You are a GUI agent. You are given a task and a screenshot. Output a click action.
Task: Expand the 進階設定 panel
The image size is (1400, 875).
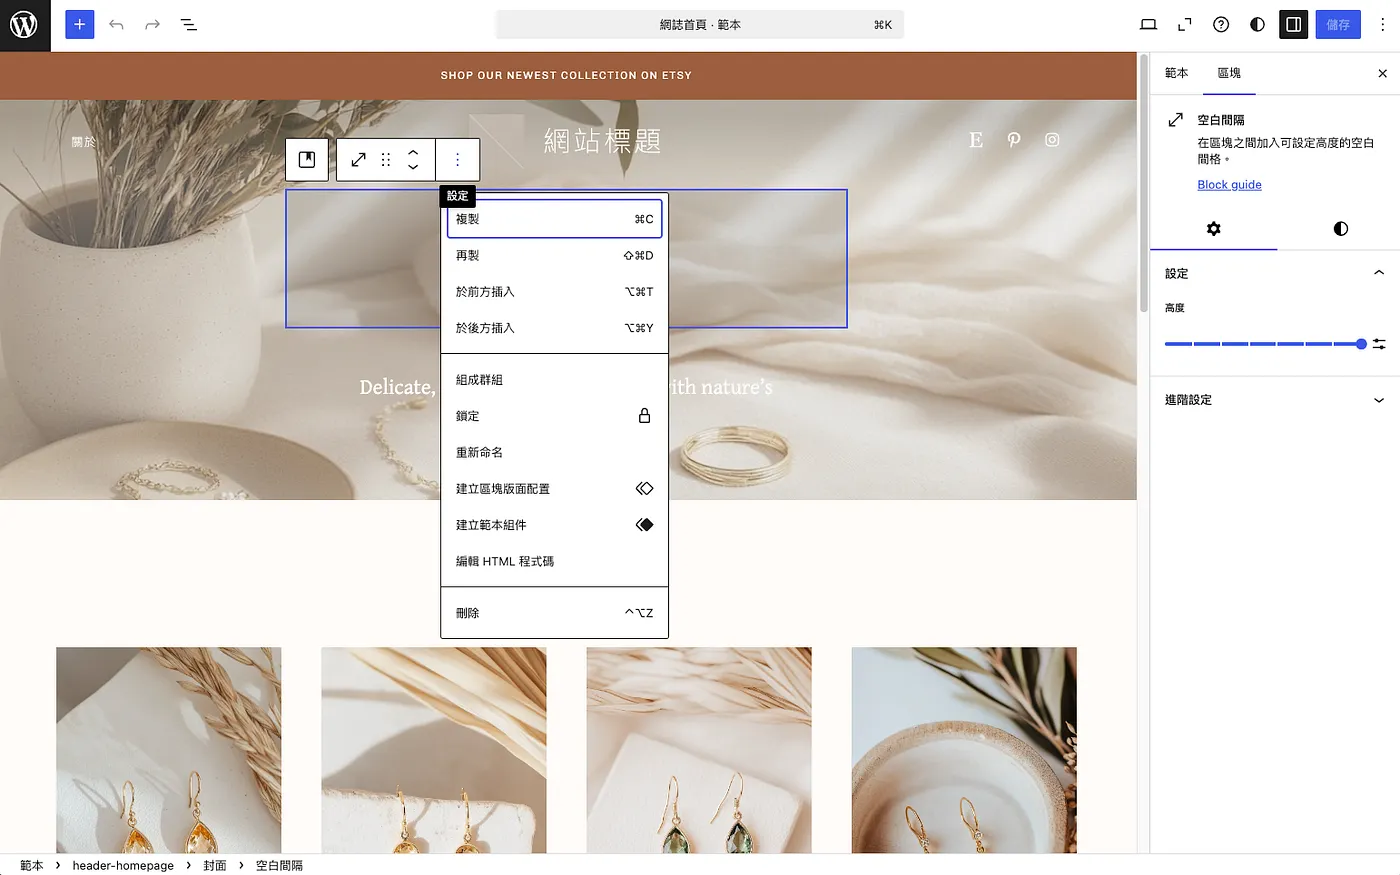1275,400
